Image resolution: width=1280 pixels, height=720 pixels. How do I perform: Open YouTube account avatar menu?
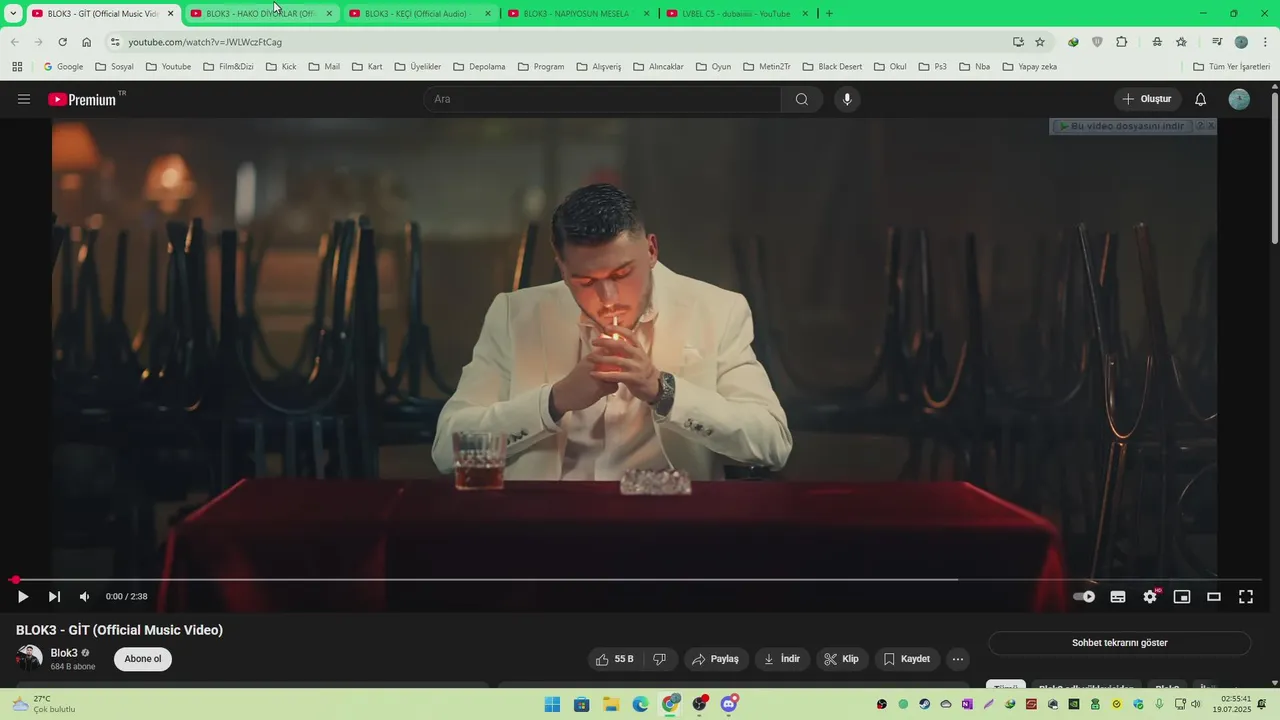pos(1239,99)
